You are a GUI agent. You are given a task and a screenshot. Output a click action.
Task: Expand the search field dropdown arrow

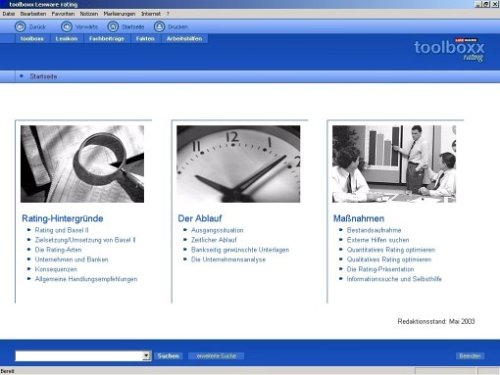click(146, 356)
